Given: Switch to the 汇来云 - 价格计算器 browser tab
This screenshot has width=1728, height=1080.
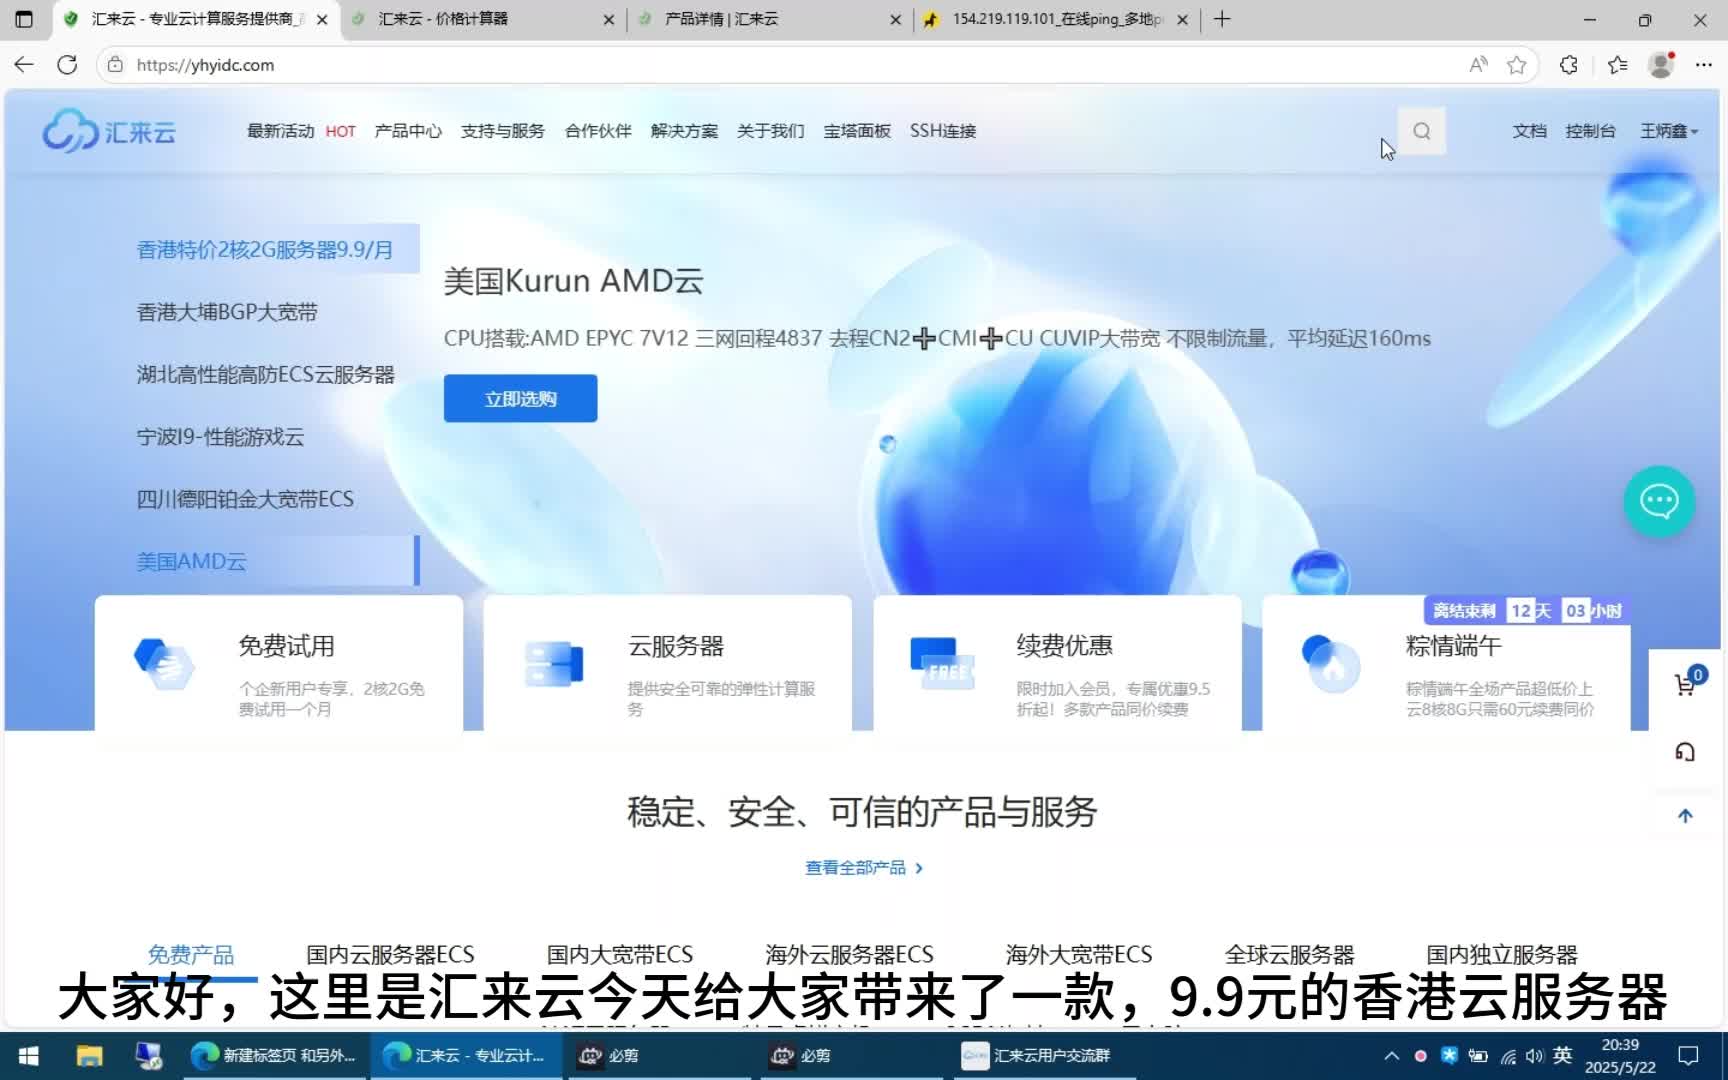Looking at the screenshot, I should [484, 19].
